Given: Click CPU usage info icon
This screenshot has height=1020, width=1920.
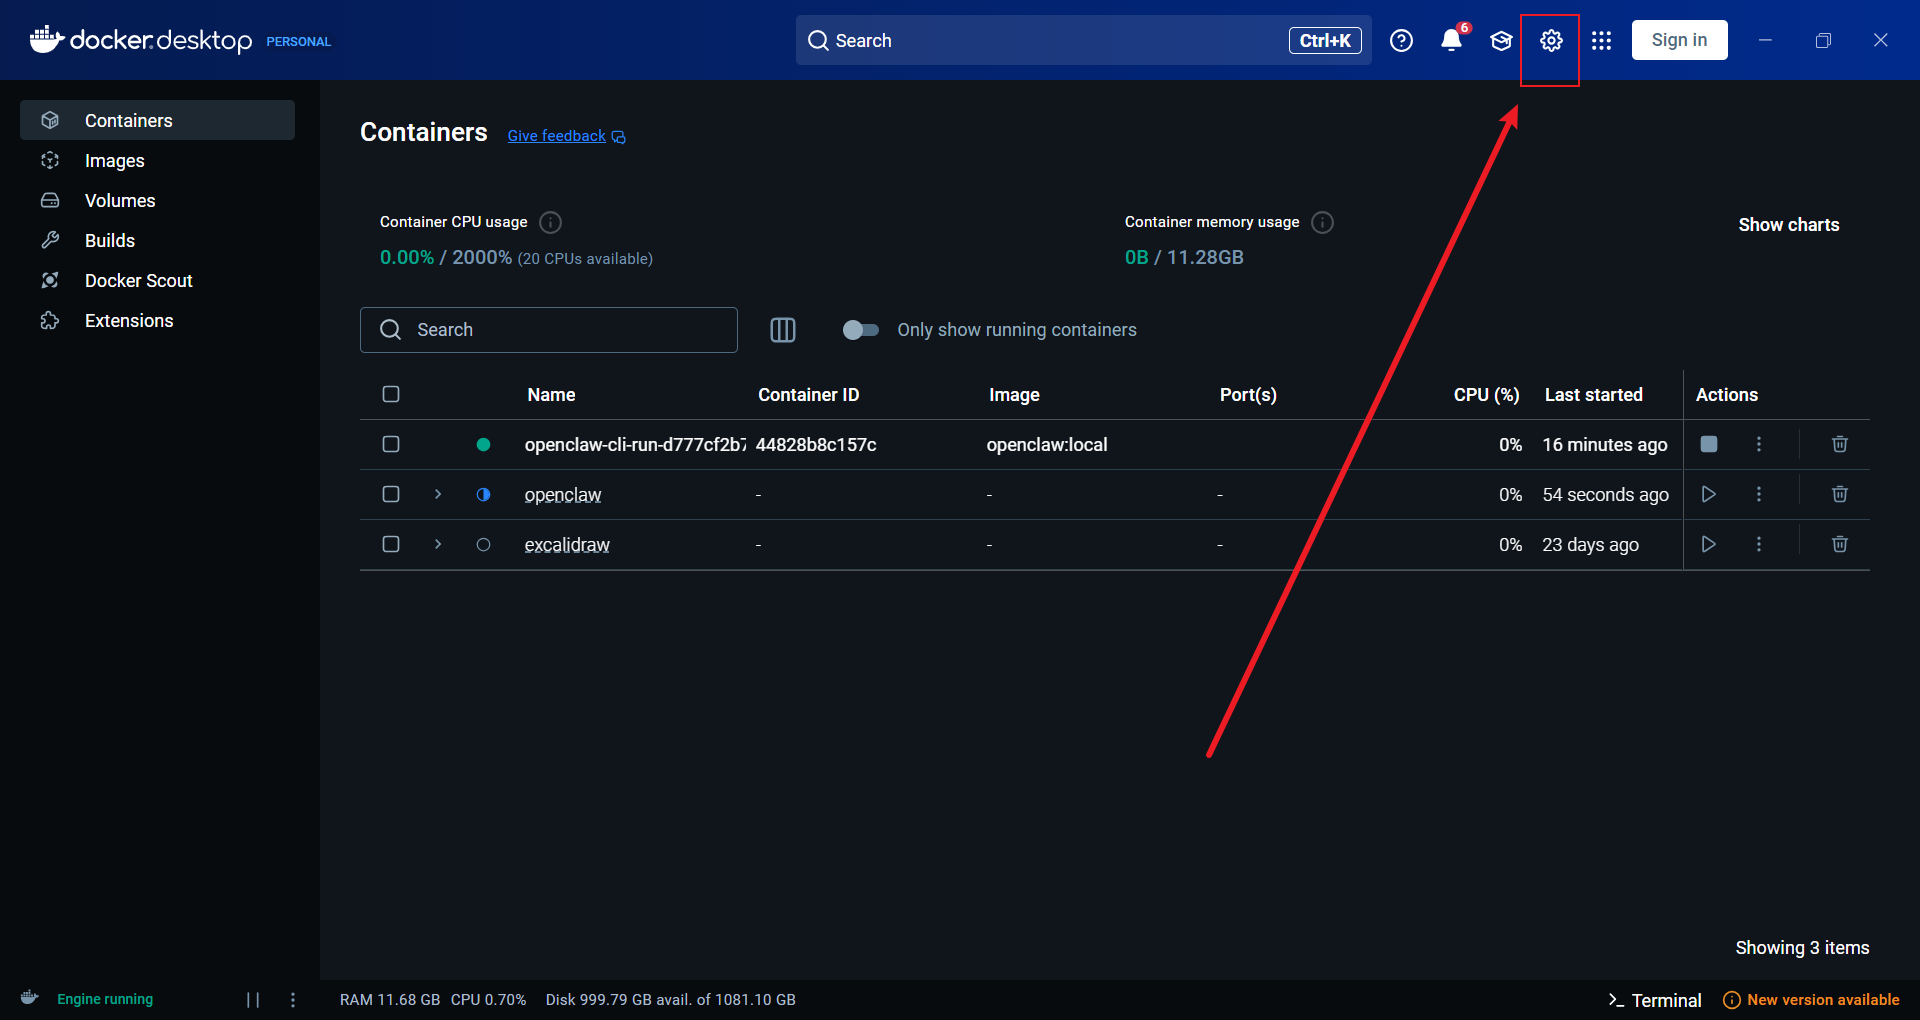Looking at the screenshot, I should coord(550,222).
